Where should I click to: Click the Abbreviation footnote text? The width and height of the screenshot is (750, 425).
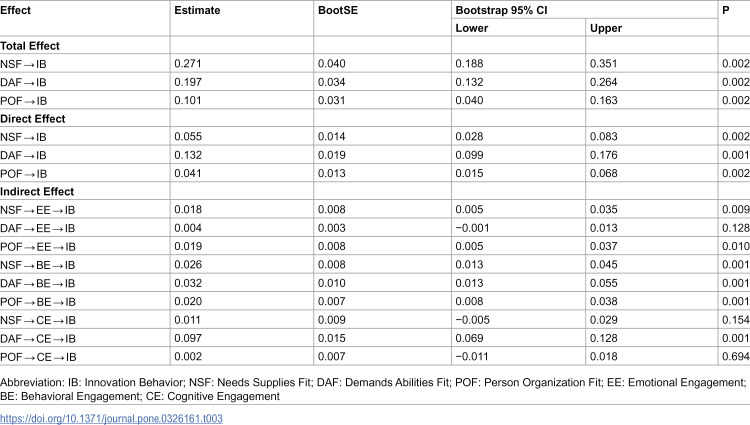click(x=373, y=389)
